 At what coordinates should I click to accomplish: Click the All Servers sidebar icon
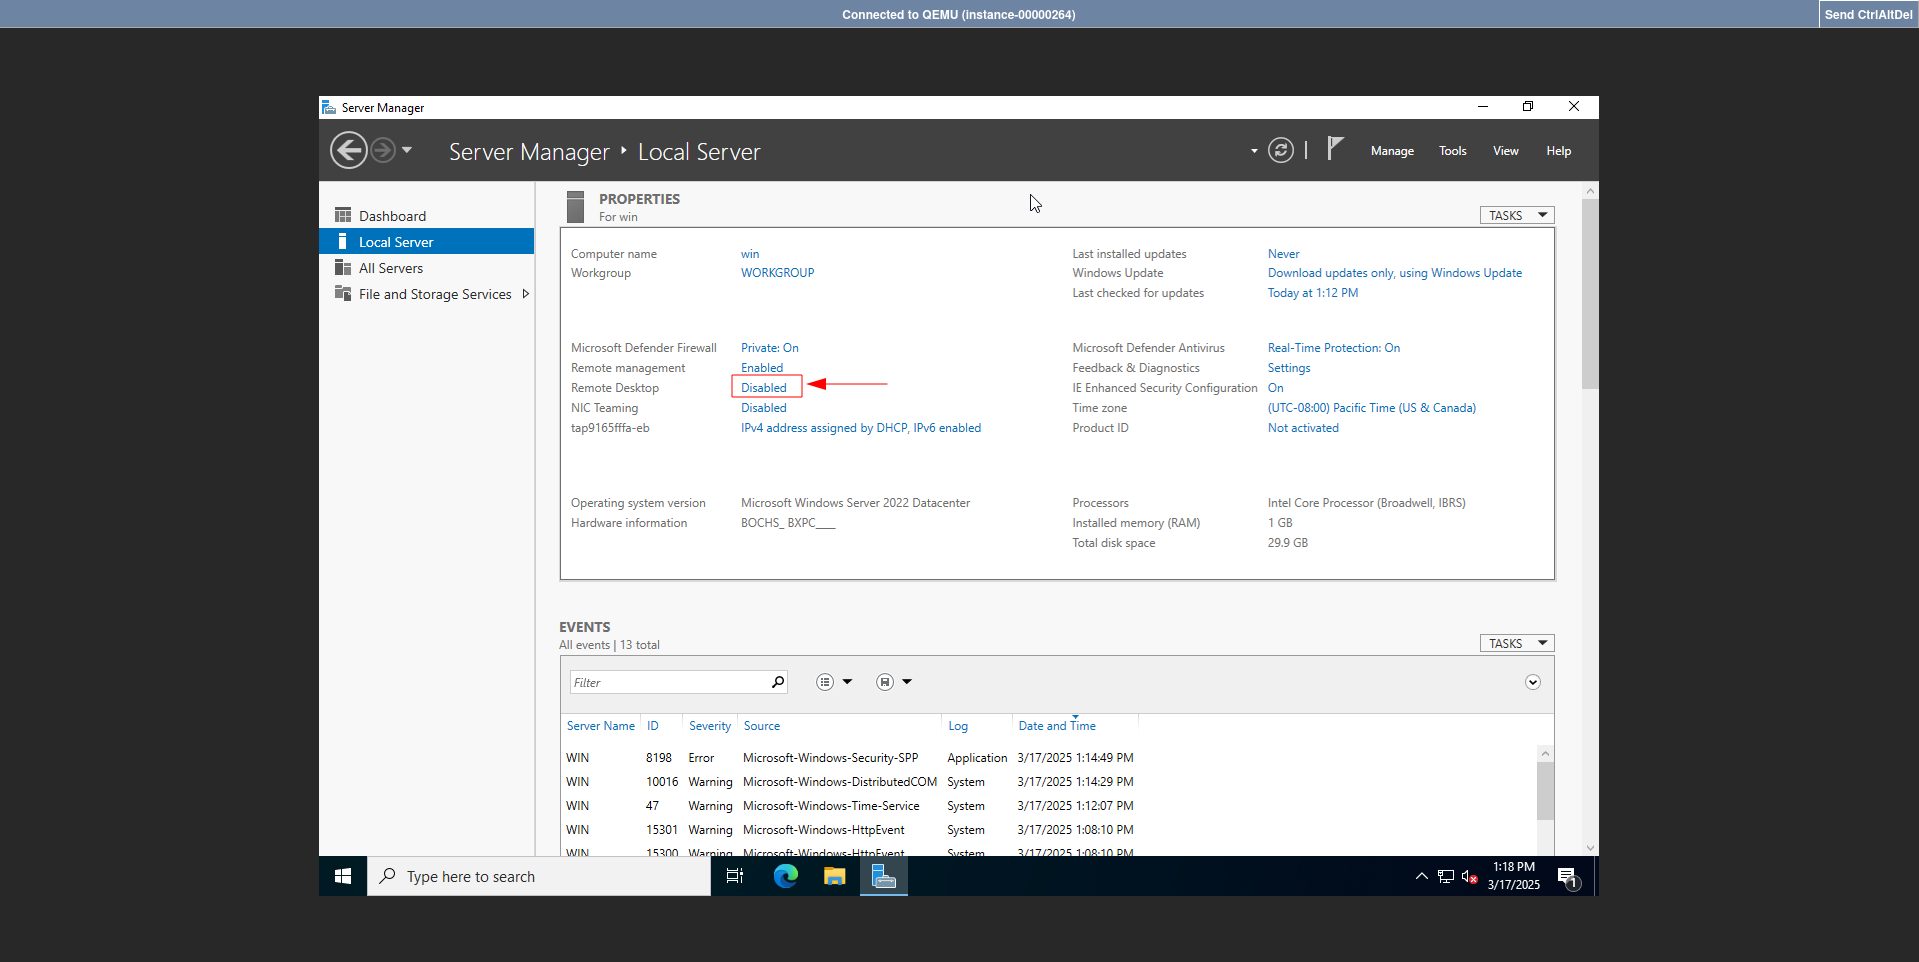pyautogui.click(x=343, y=267)
